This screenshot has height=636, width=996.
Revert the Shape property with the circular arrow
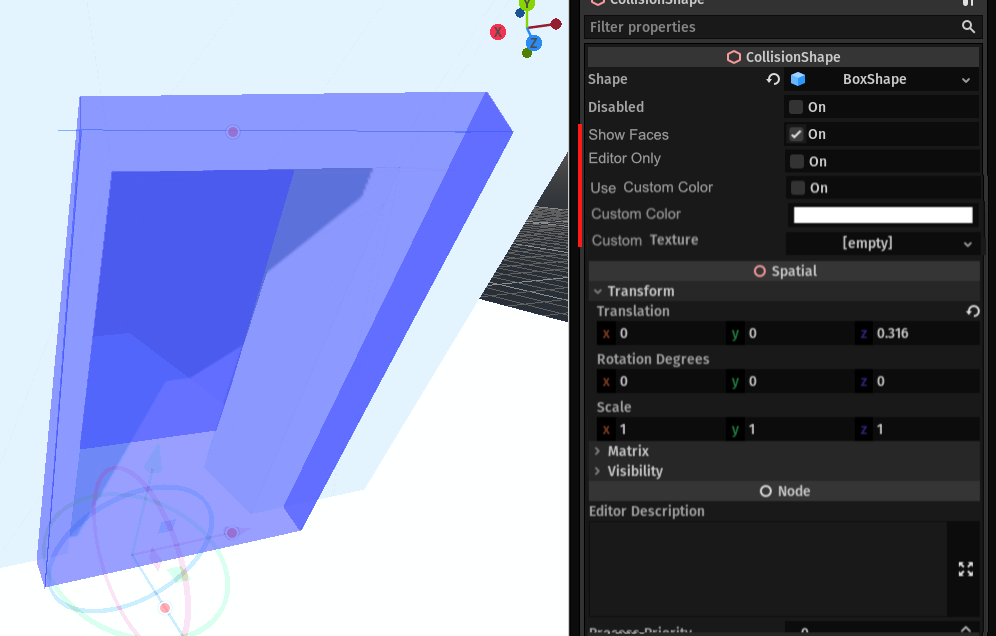(771, 79)
